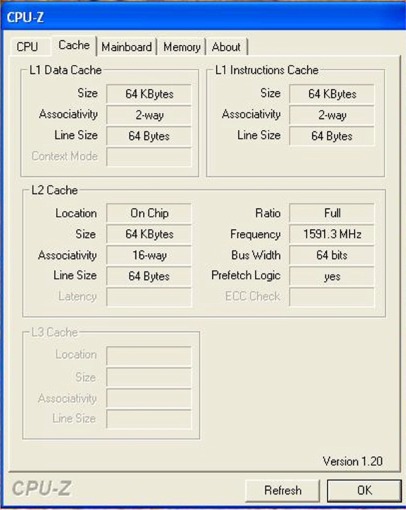The image size is (406, 510).
Task: Click the empty L3 Line Size field
Action: click(149, 419)
